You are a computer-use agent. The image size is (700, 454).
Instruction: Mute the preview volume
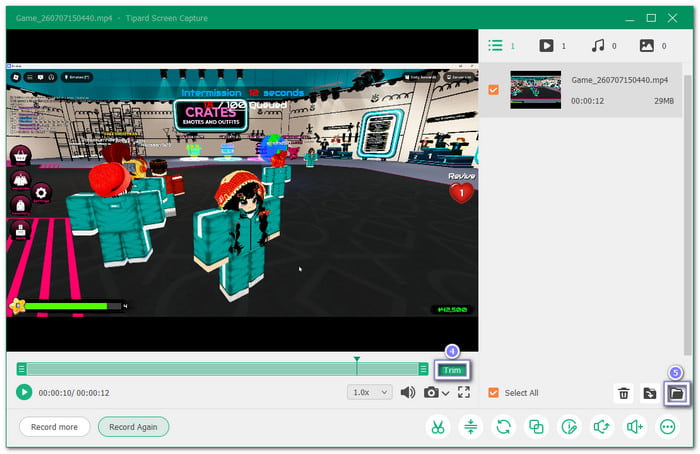[x=408, y=392]
